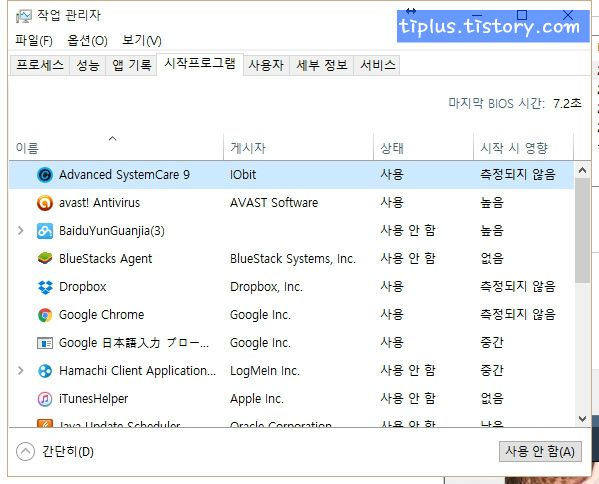The width and height of the screenshot is (599, 484).
Task: Click the BlueStacks Agent icon
Action: click(x=45, y=259)
